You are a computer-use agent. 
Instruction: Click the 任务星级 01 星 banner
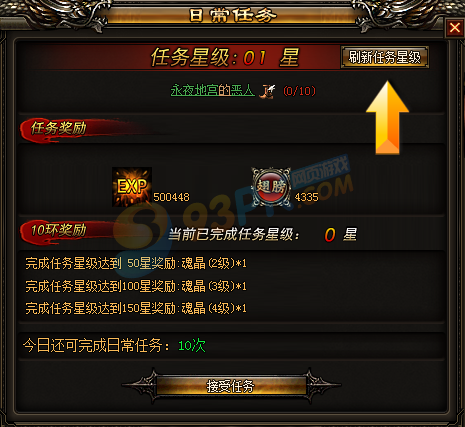pos(225,57)
